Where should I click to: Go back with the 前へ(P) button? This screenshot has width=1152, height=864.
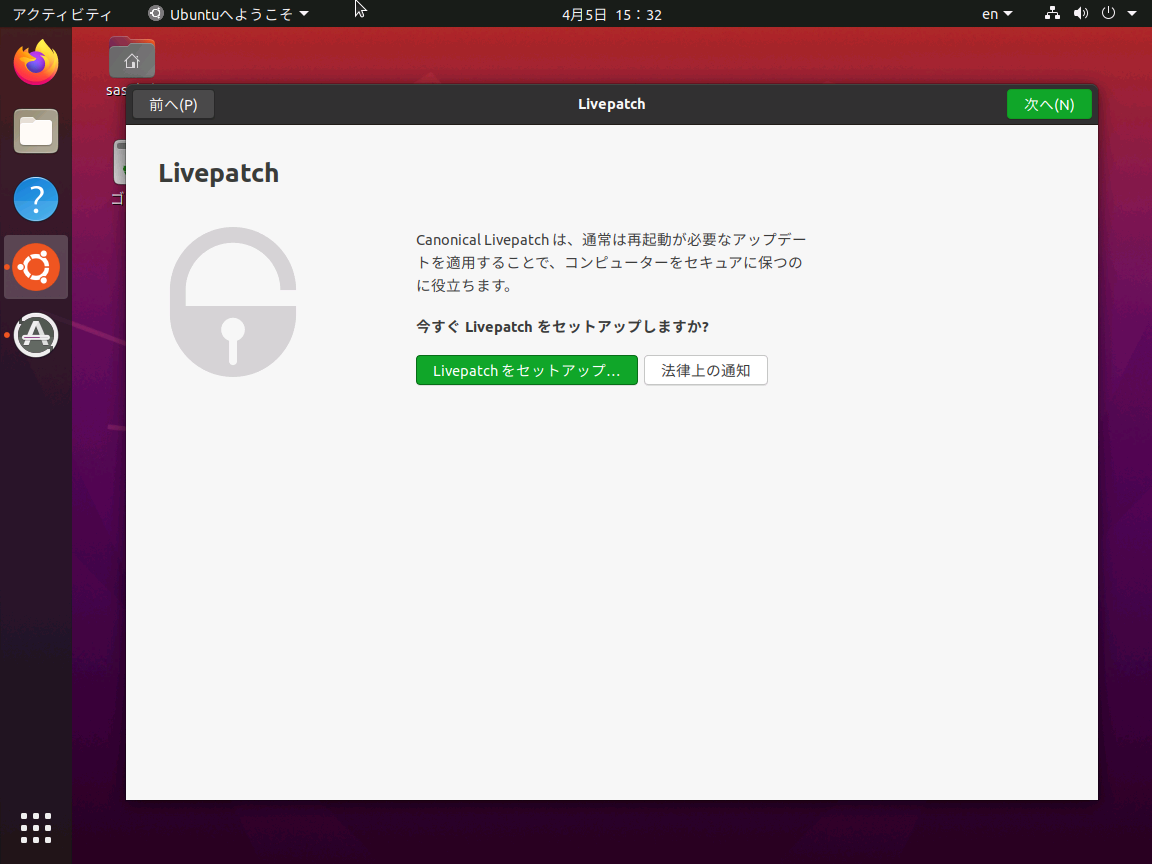pos(172,104)
